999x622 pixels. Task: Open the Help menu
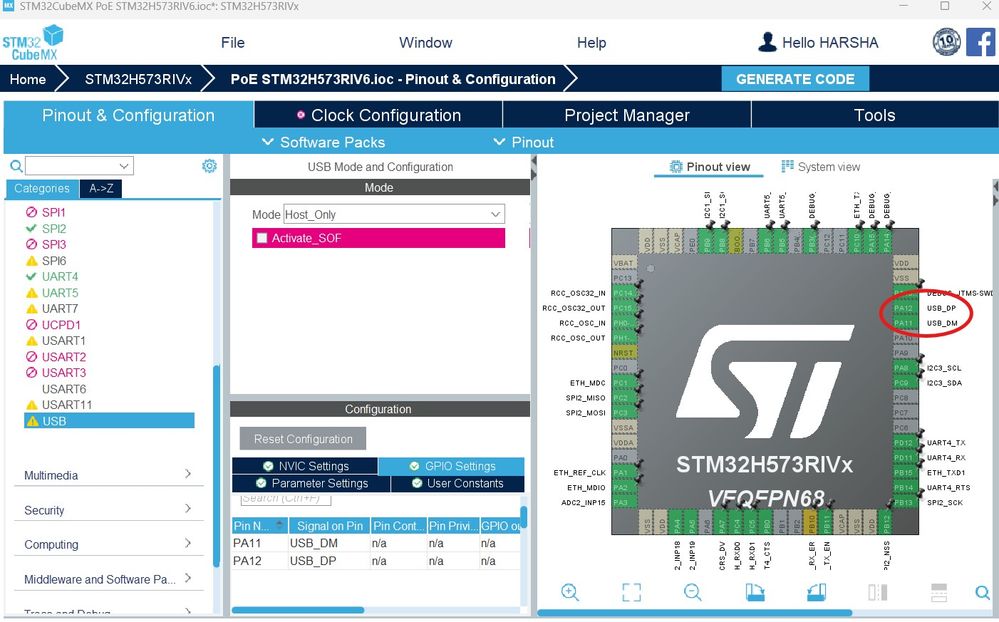tap(591, 43)
